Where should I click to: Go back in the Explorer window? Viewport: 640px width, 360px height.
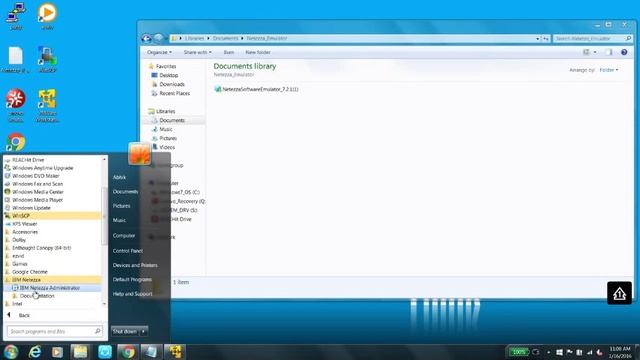147,38
